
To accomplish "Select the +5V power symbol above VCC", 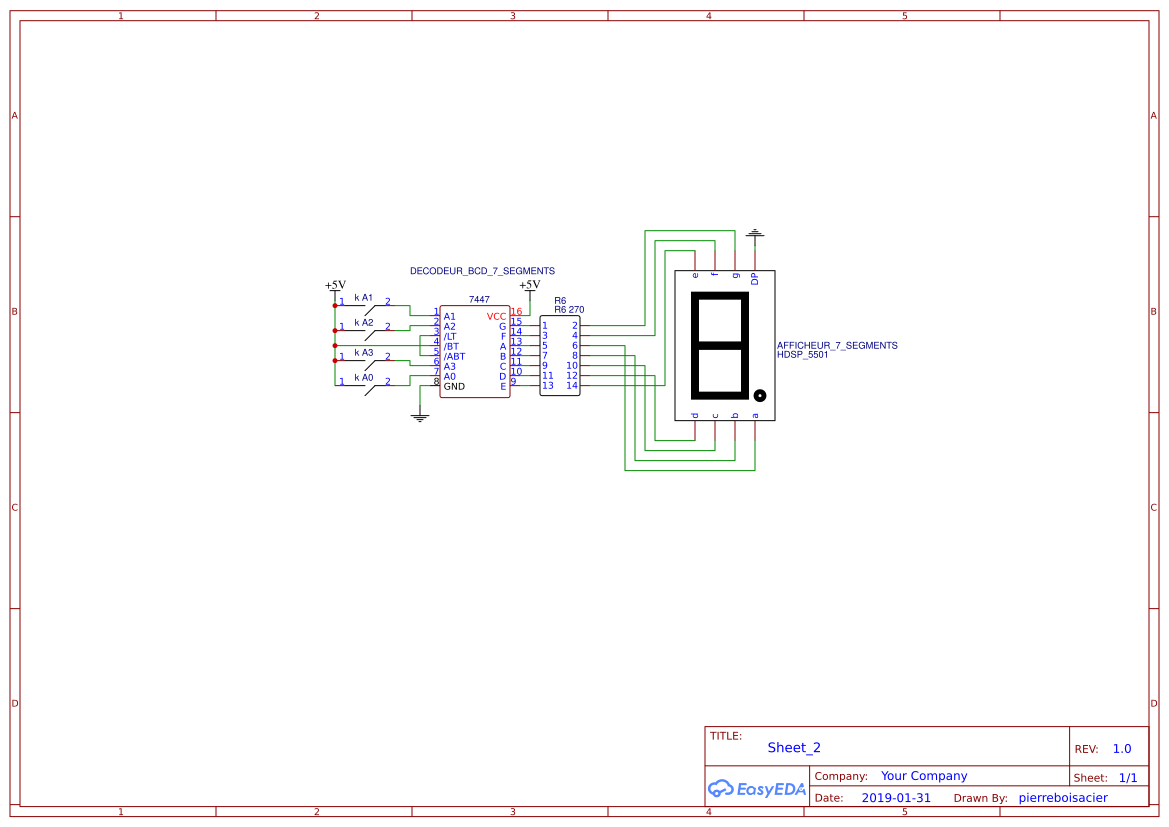I will [x=530, y=287].
